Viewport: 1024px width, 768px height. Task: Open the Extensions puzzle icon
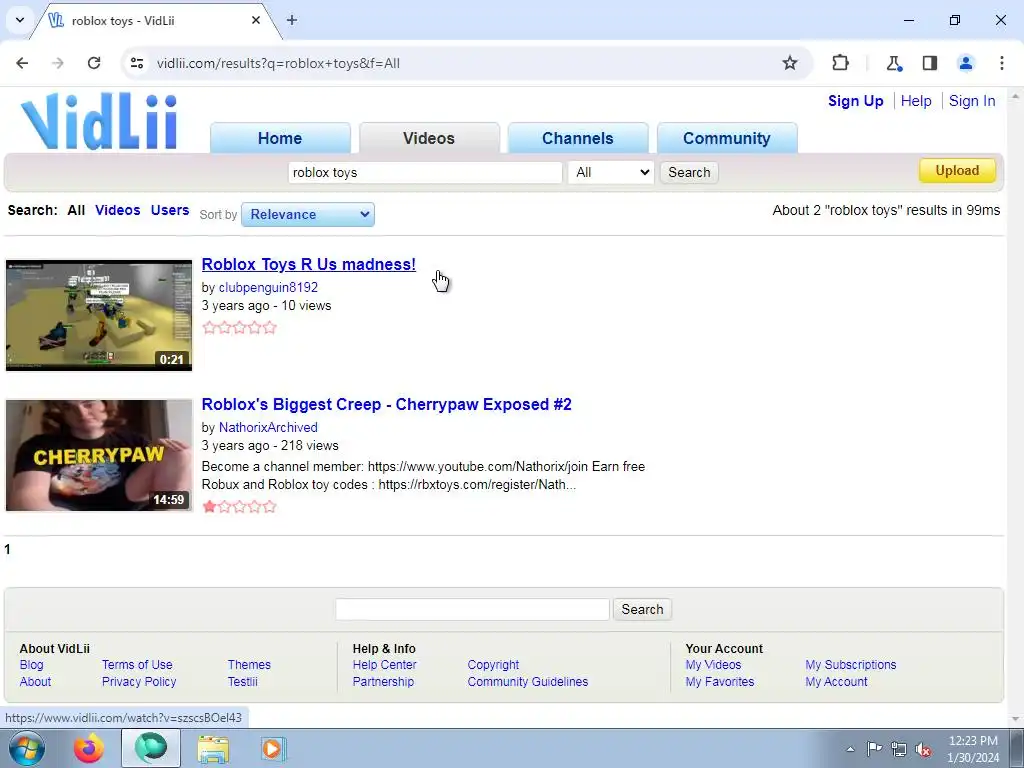click(840, 63)
